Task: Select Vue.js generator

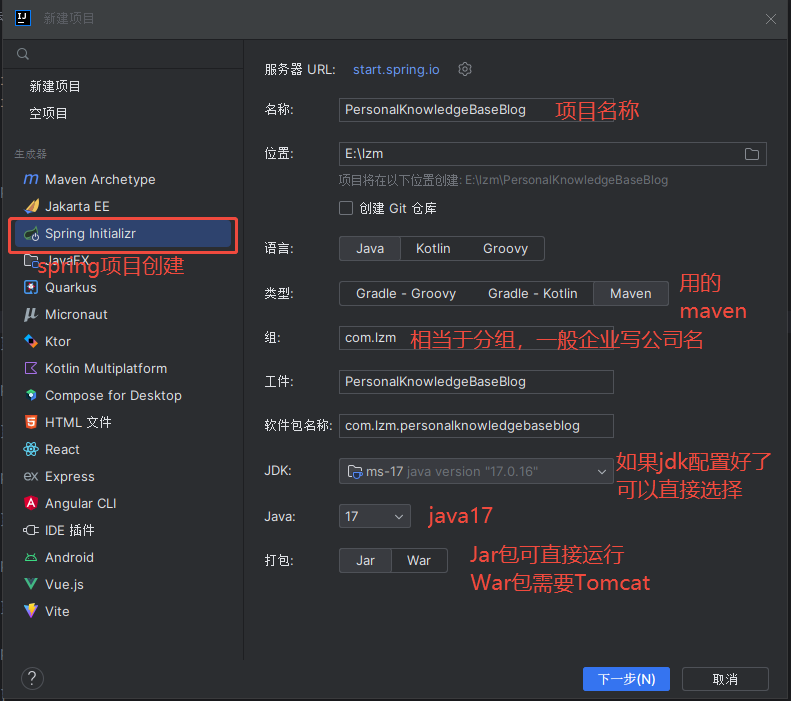Action: pyautogui.click(x=123, y=584)
